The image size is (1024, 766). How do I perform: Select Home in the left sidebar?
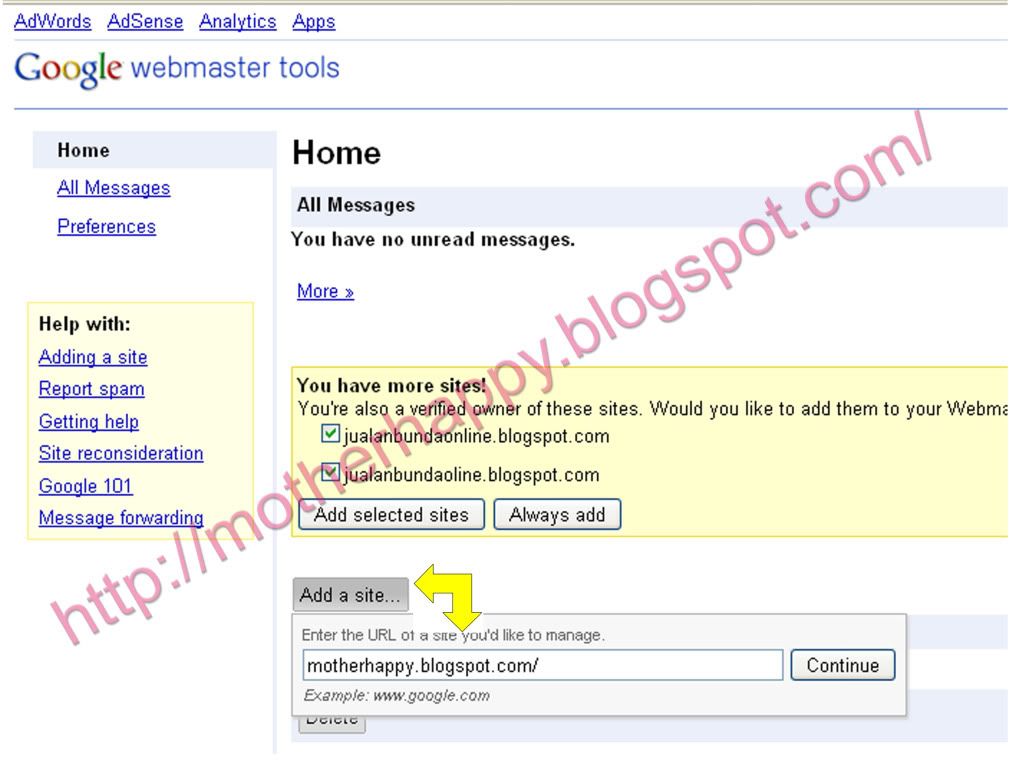pos(84,151)
